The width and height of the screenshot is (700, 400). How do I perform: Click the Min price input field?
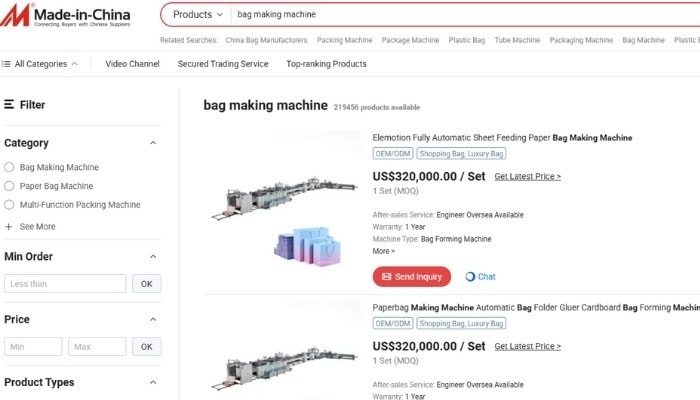pyautogui.click(x=33, y=347)
